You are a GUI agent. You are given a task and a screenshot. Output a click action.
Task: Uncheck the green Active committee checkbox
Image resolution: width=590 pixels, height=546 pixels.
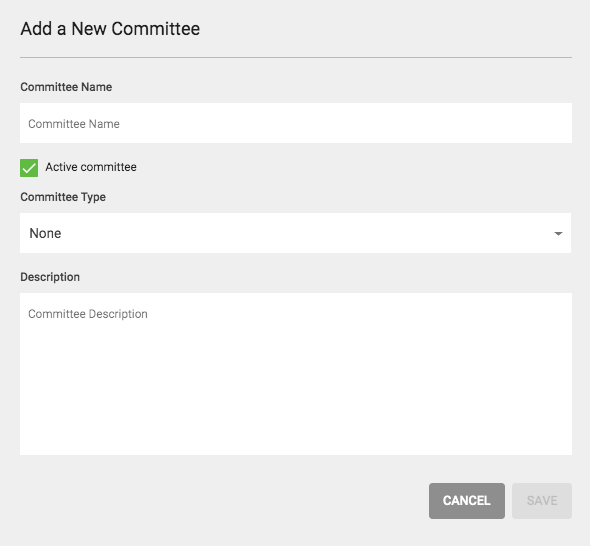pyautogui.click(x=29, y=167)
